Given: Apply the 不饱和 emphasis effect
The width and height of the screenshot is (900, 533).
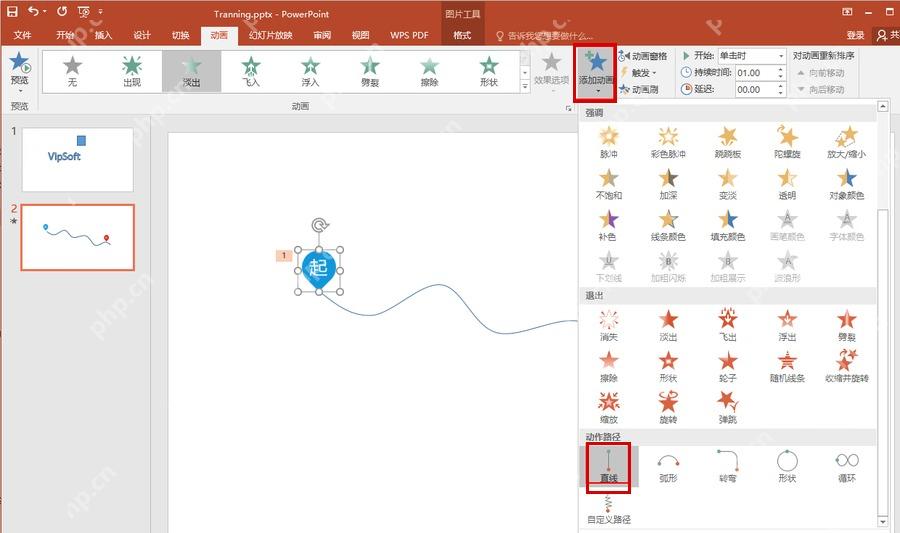Looking at the screenshot, I should (608, 184).
